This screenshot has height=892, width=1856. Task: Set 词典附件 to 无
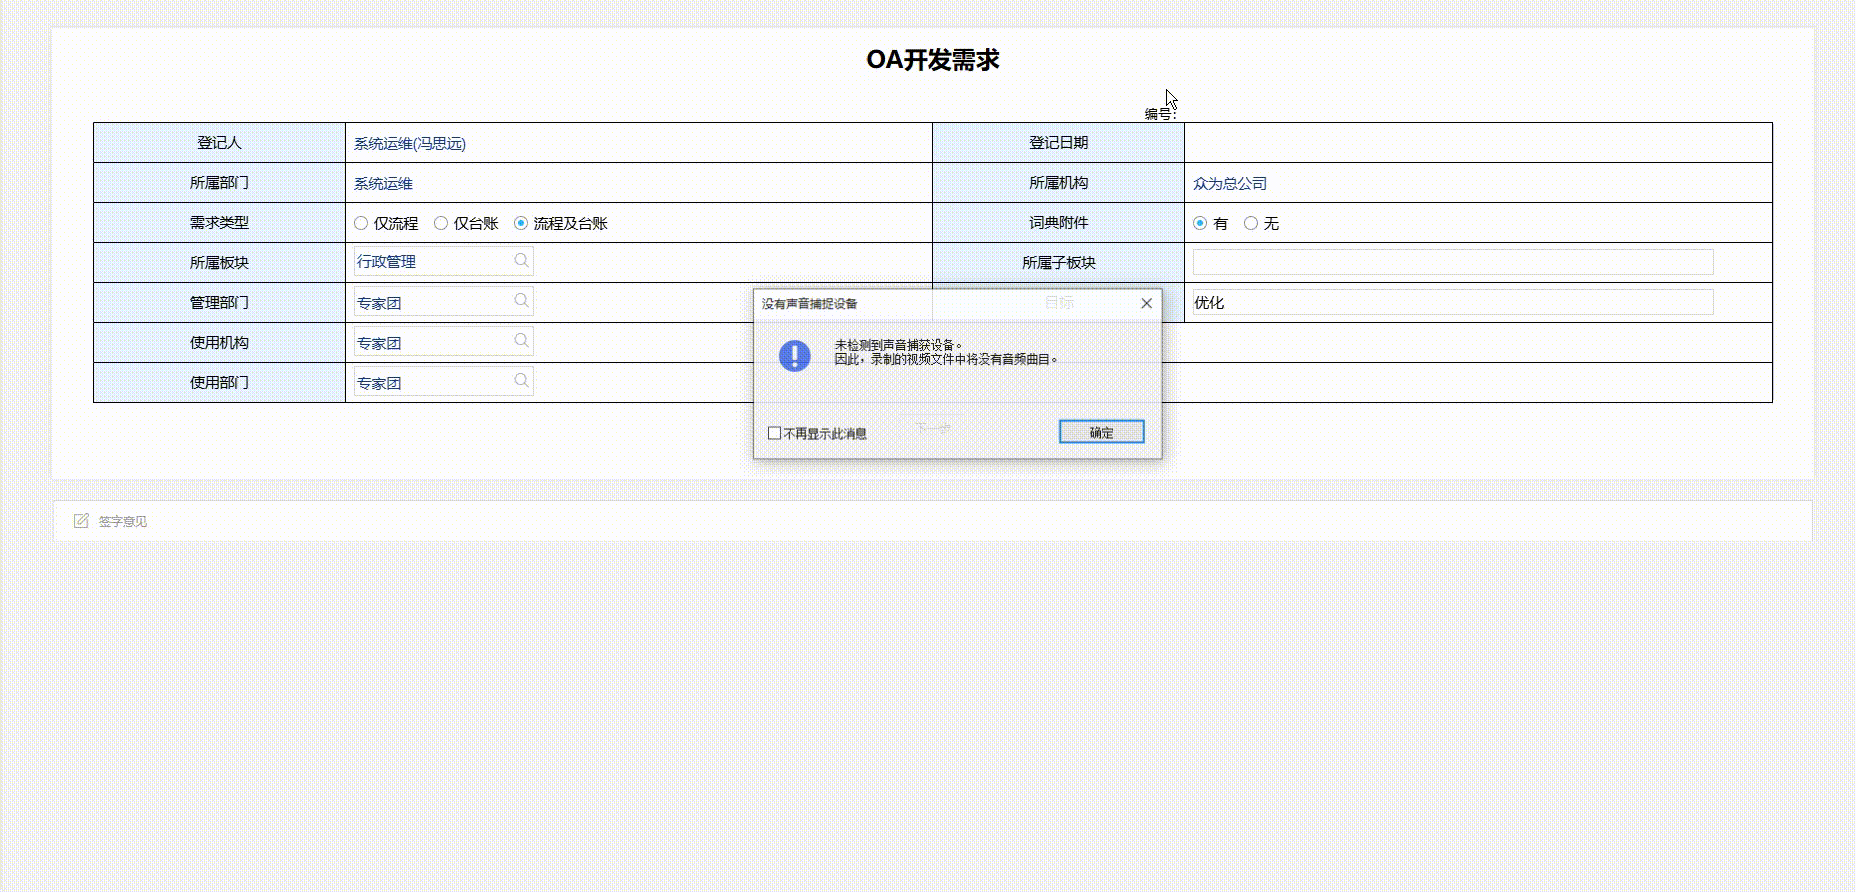[1251, 223]
